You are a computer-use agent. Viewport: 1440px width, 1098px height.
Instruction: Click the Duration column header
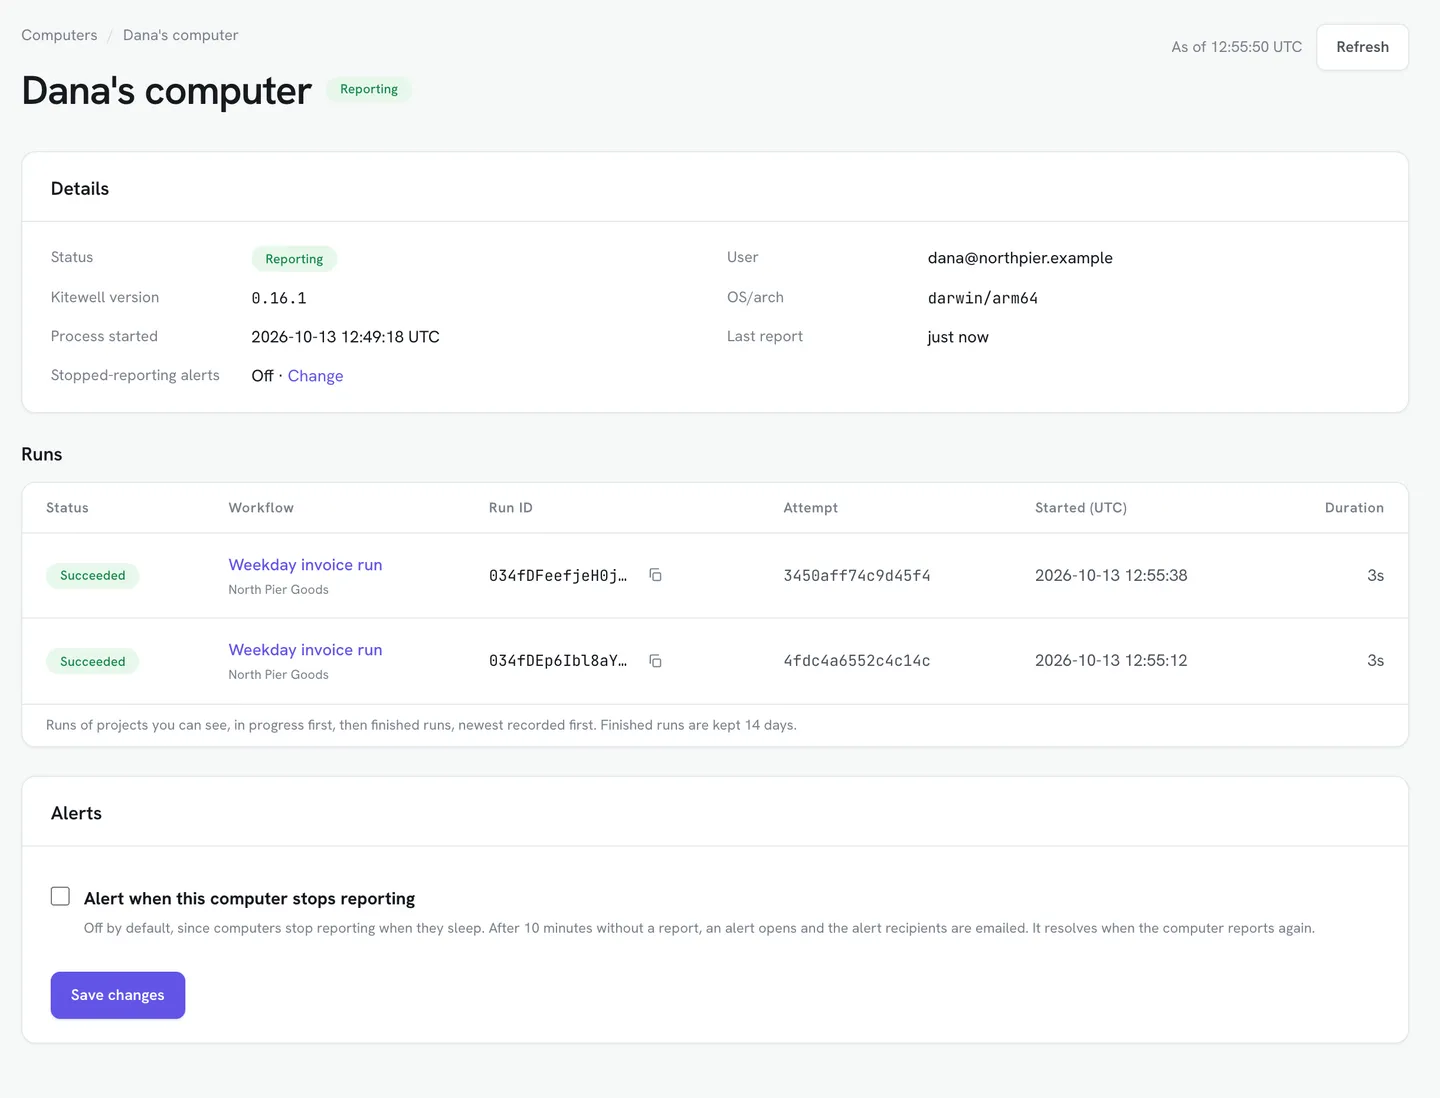(x=1354, y=508)
